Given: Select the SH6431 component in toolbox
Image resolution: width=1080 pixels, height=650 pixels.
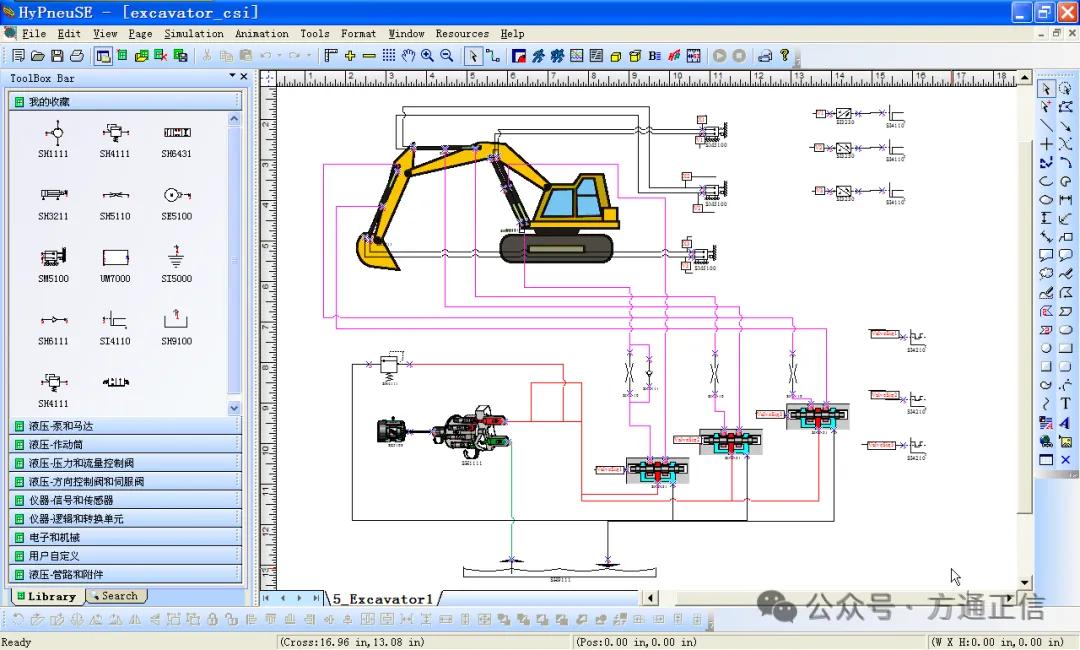Looking at the screenshot, I should [x=177, y=140].
